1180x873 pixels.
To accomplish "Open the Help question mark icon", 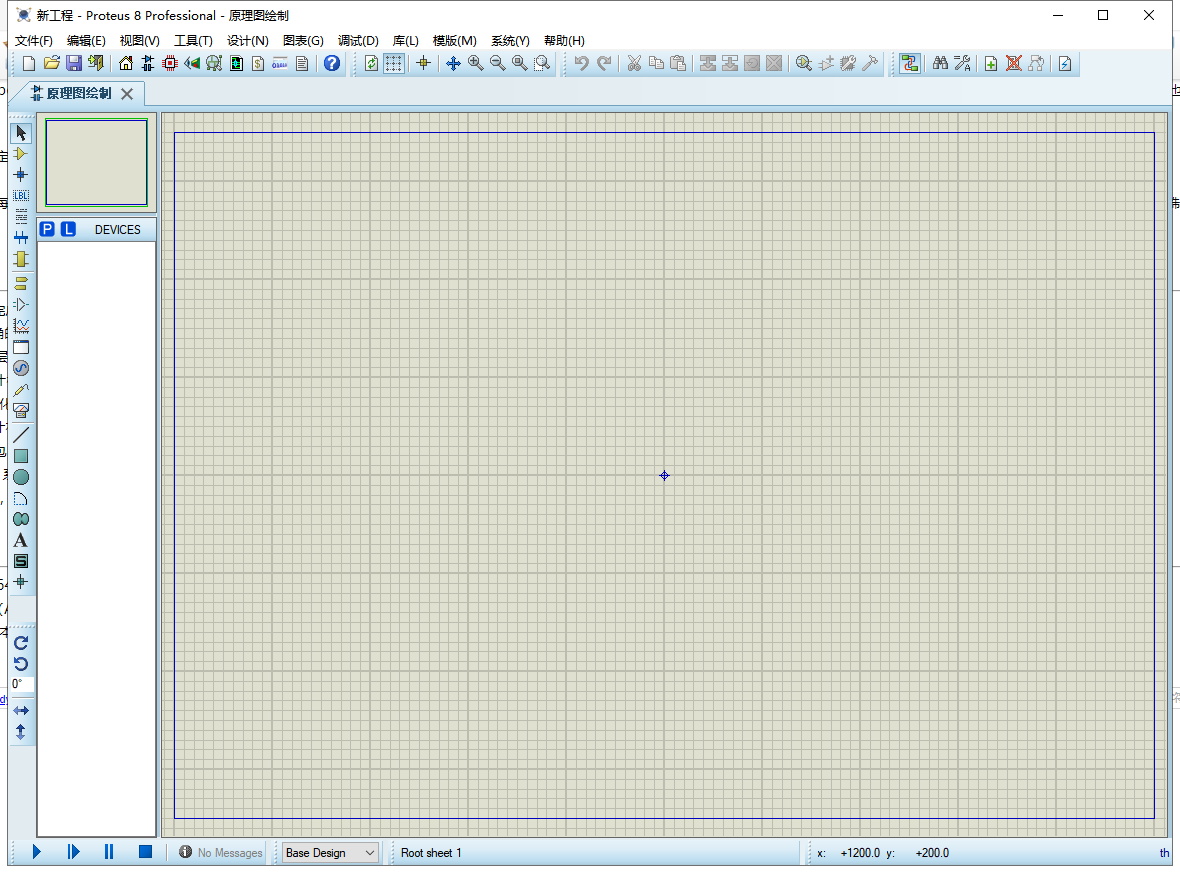I will point(332,63).
